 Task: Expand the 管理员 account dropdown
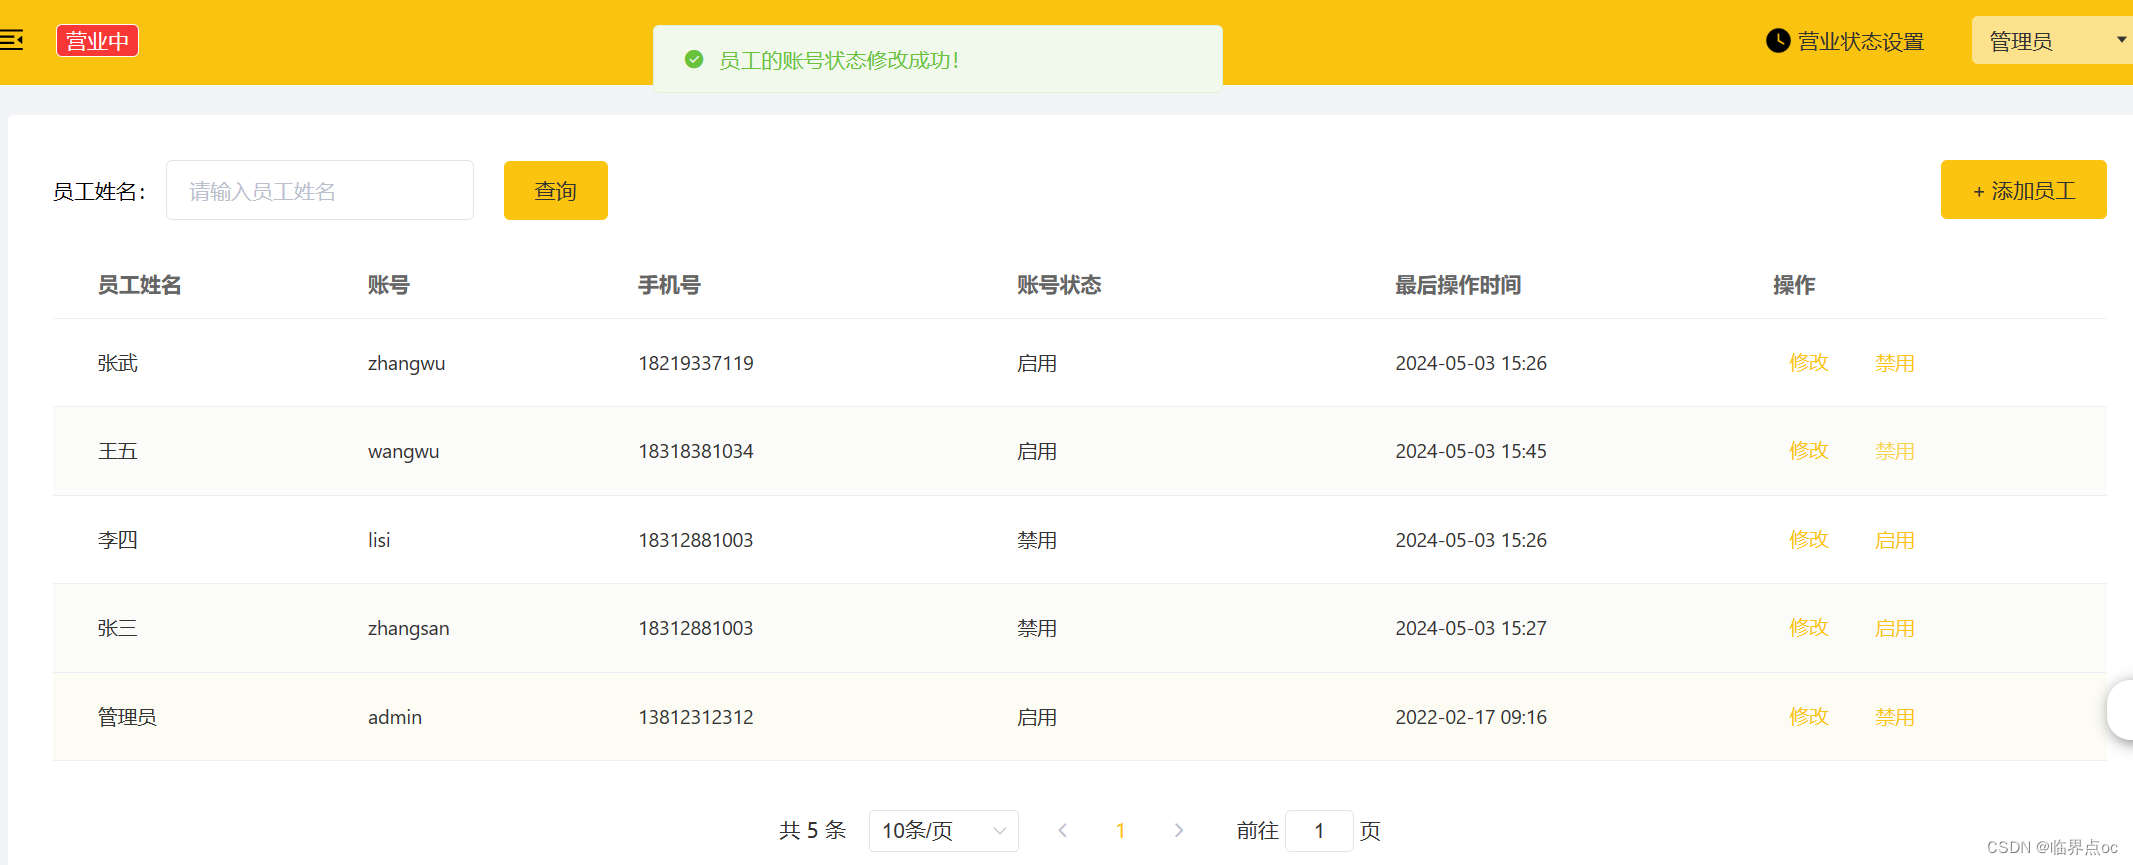pos(2051,41)
